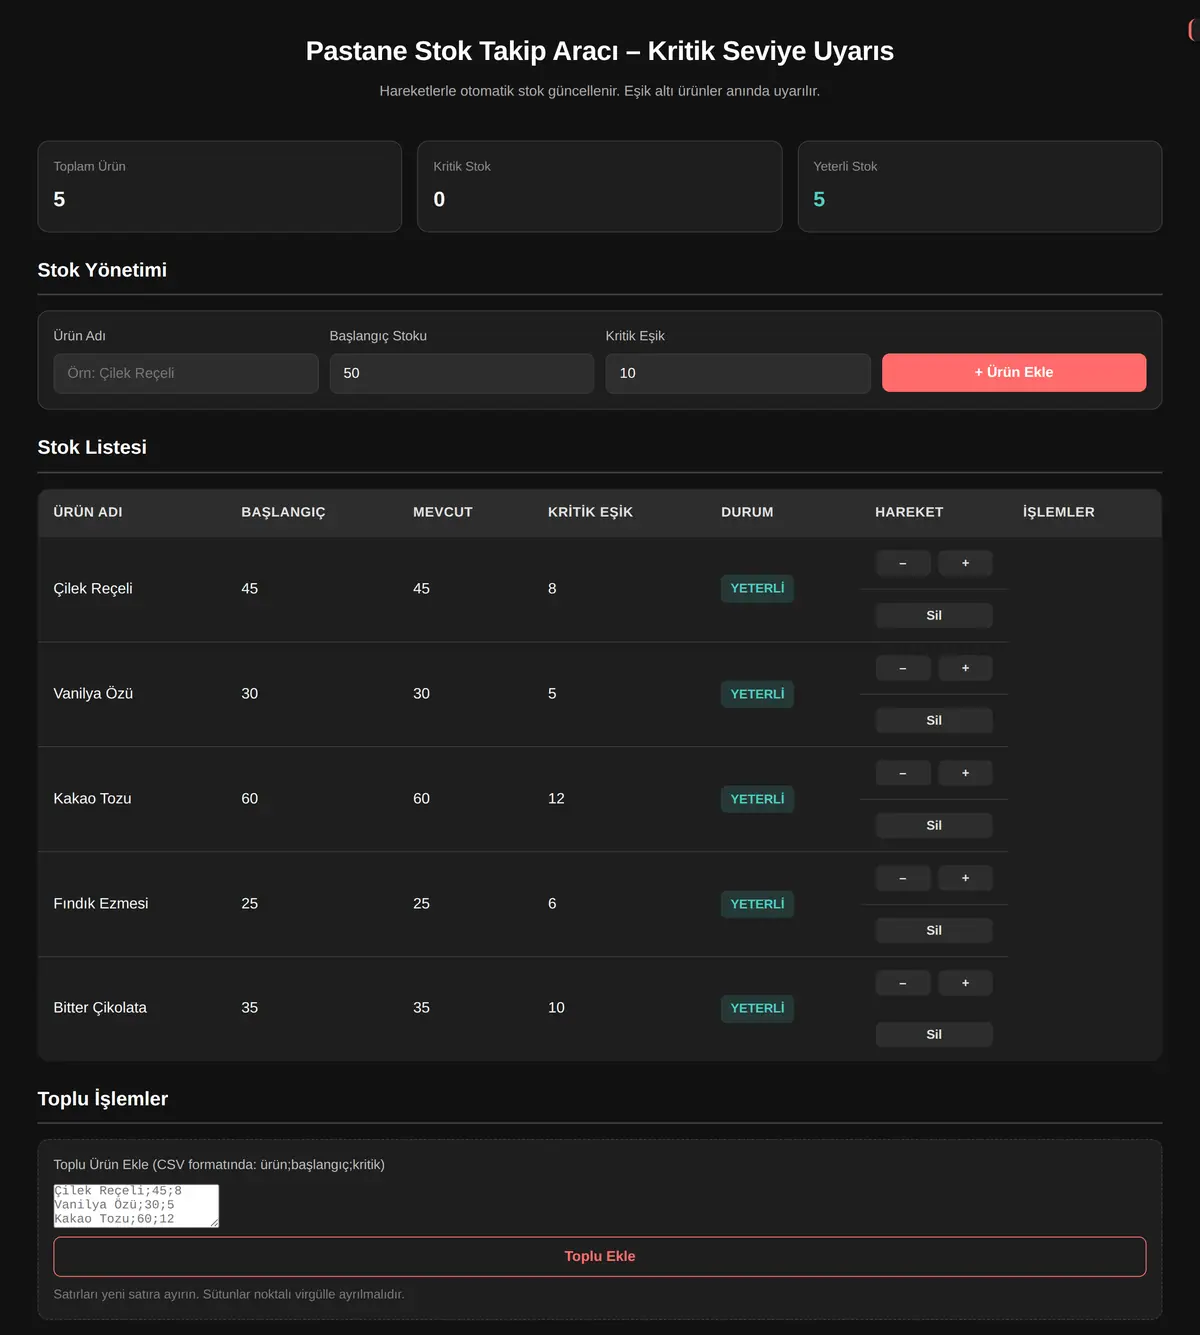Subtract from Fındık Ezmesi with minus button
The width and height of the screenshot is (1200, 1335).
903,878
